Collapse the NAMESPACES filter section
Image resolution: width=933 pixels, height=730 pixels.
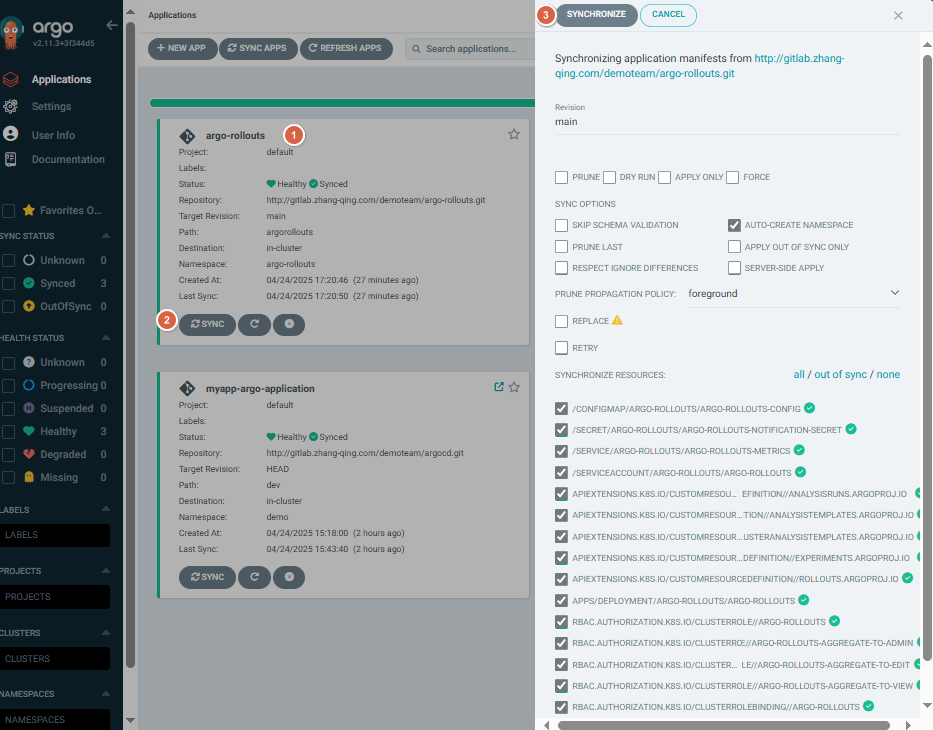[106, 694]
